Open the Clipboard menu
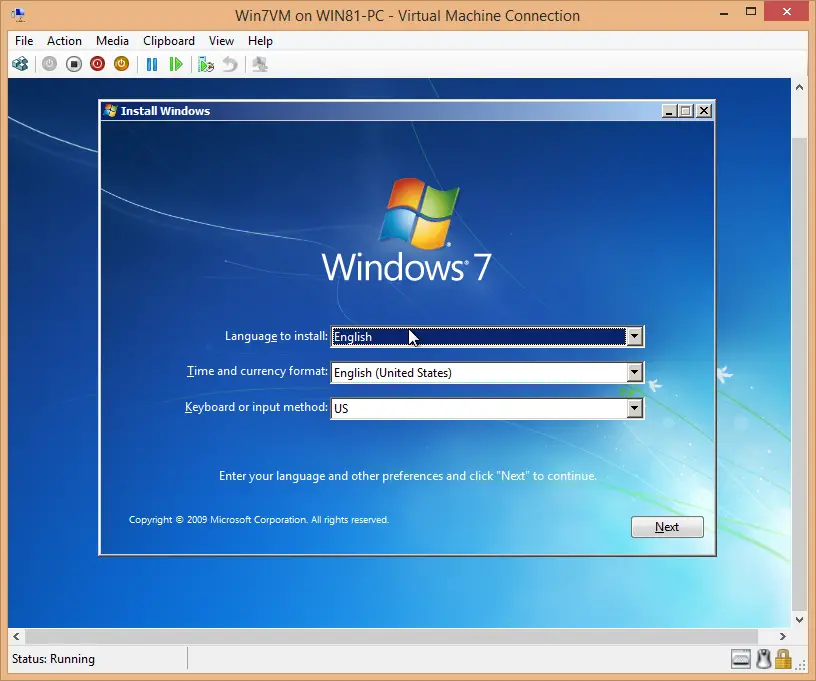The width and height of the screenshot is (816, 681). click(x=169, y=41)
